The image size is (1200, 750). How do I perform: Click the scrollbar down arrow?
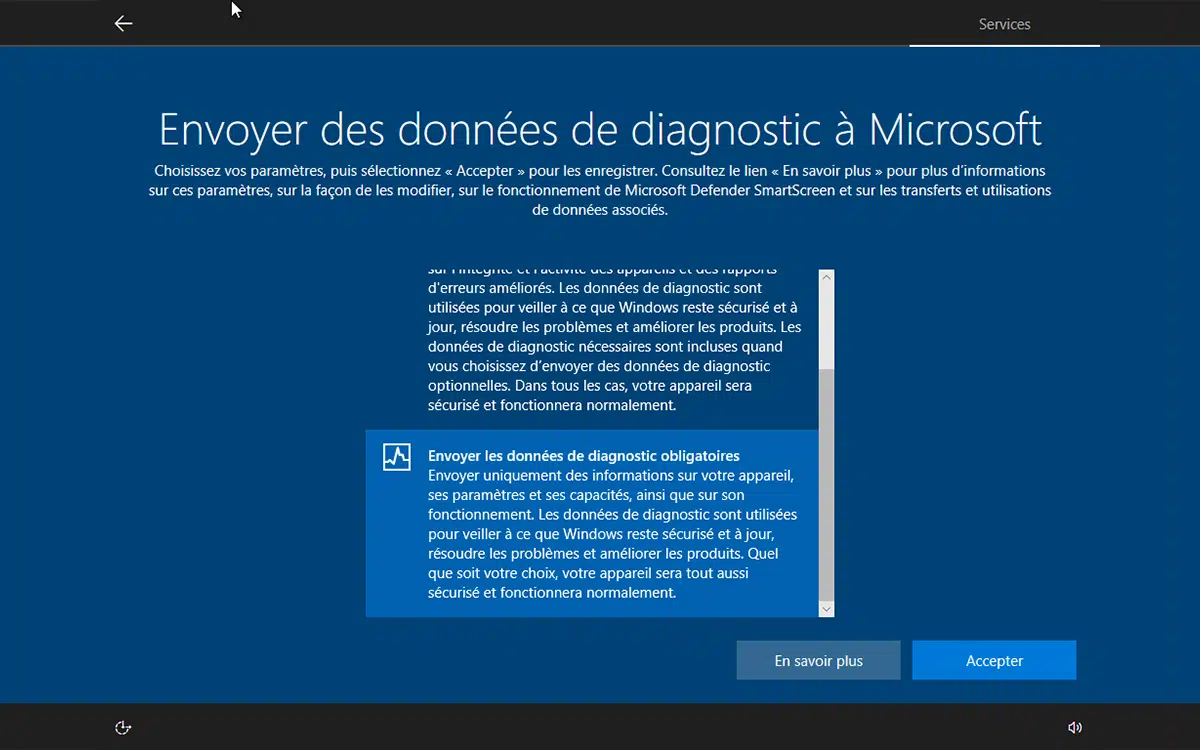coord(826,609)
